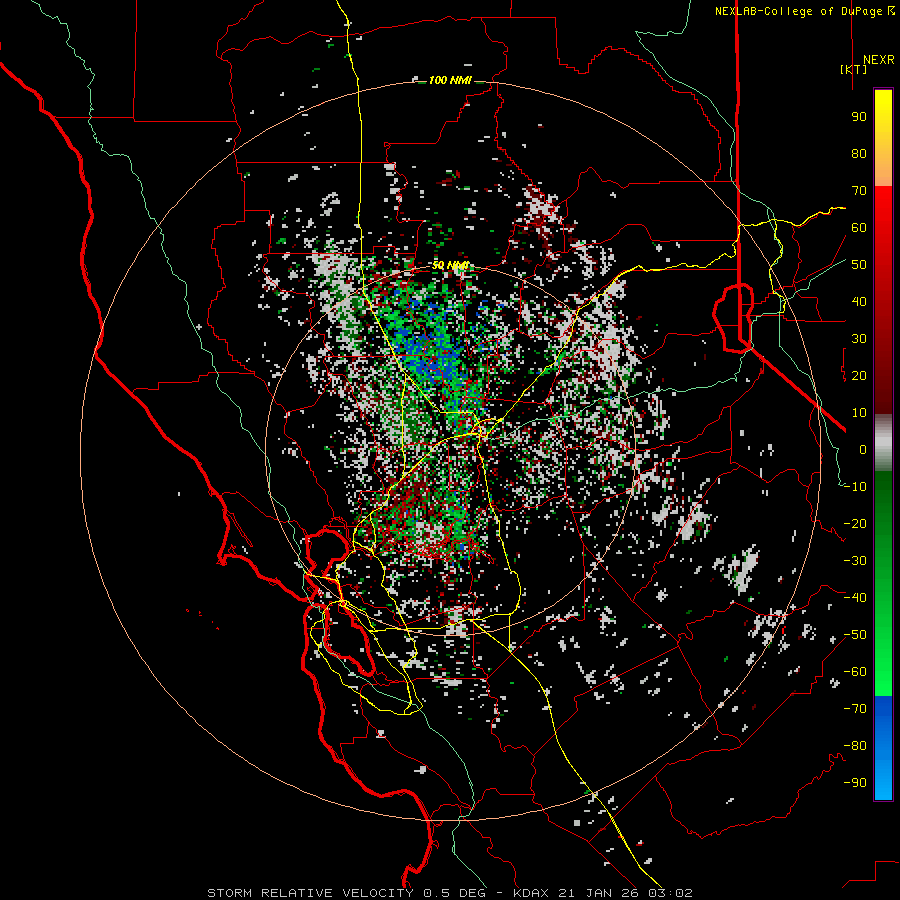The width and height of the screenshot is (900, 900).
Task: Select the positive 90 scale value
Action: (859, 117)
